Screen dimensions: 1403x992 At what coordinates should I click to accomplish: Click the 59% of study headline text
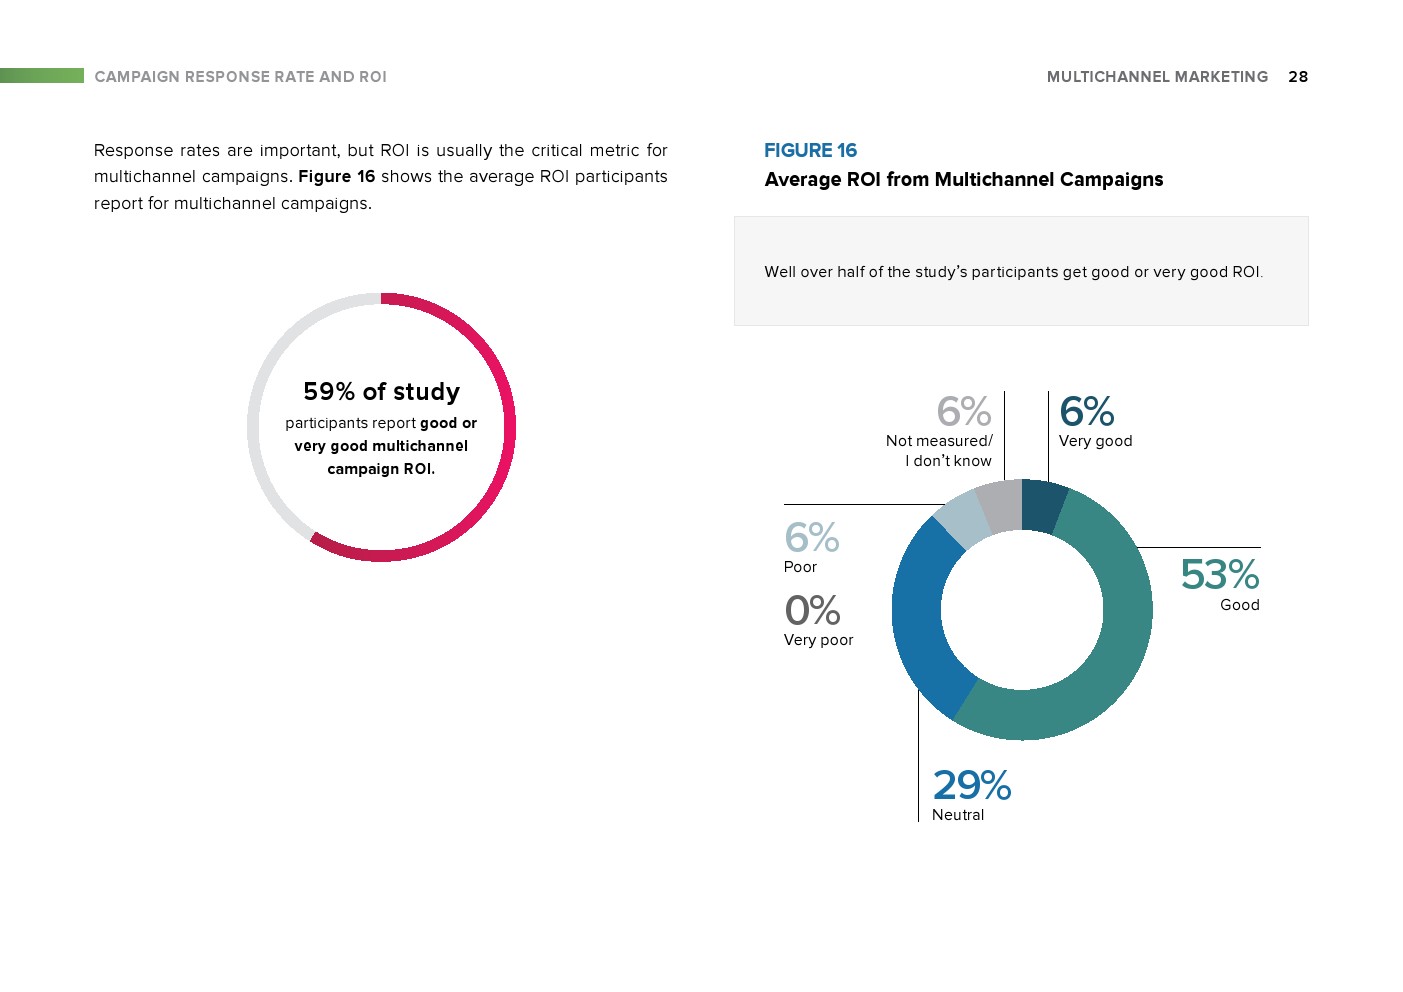[381, 392]
